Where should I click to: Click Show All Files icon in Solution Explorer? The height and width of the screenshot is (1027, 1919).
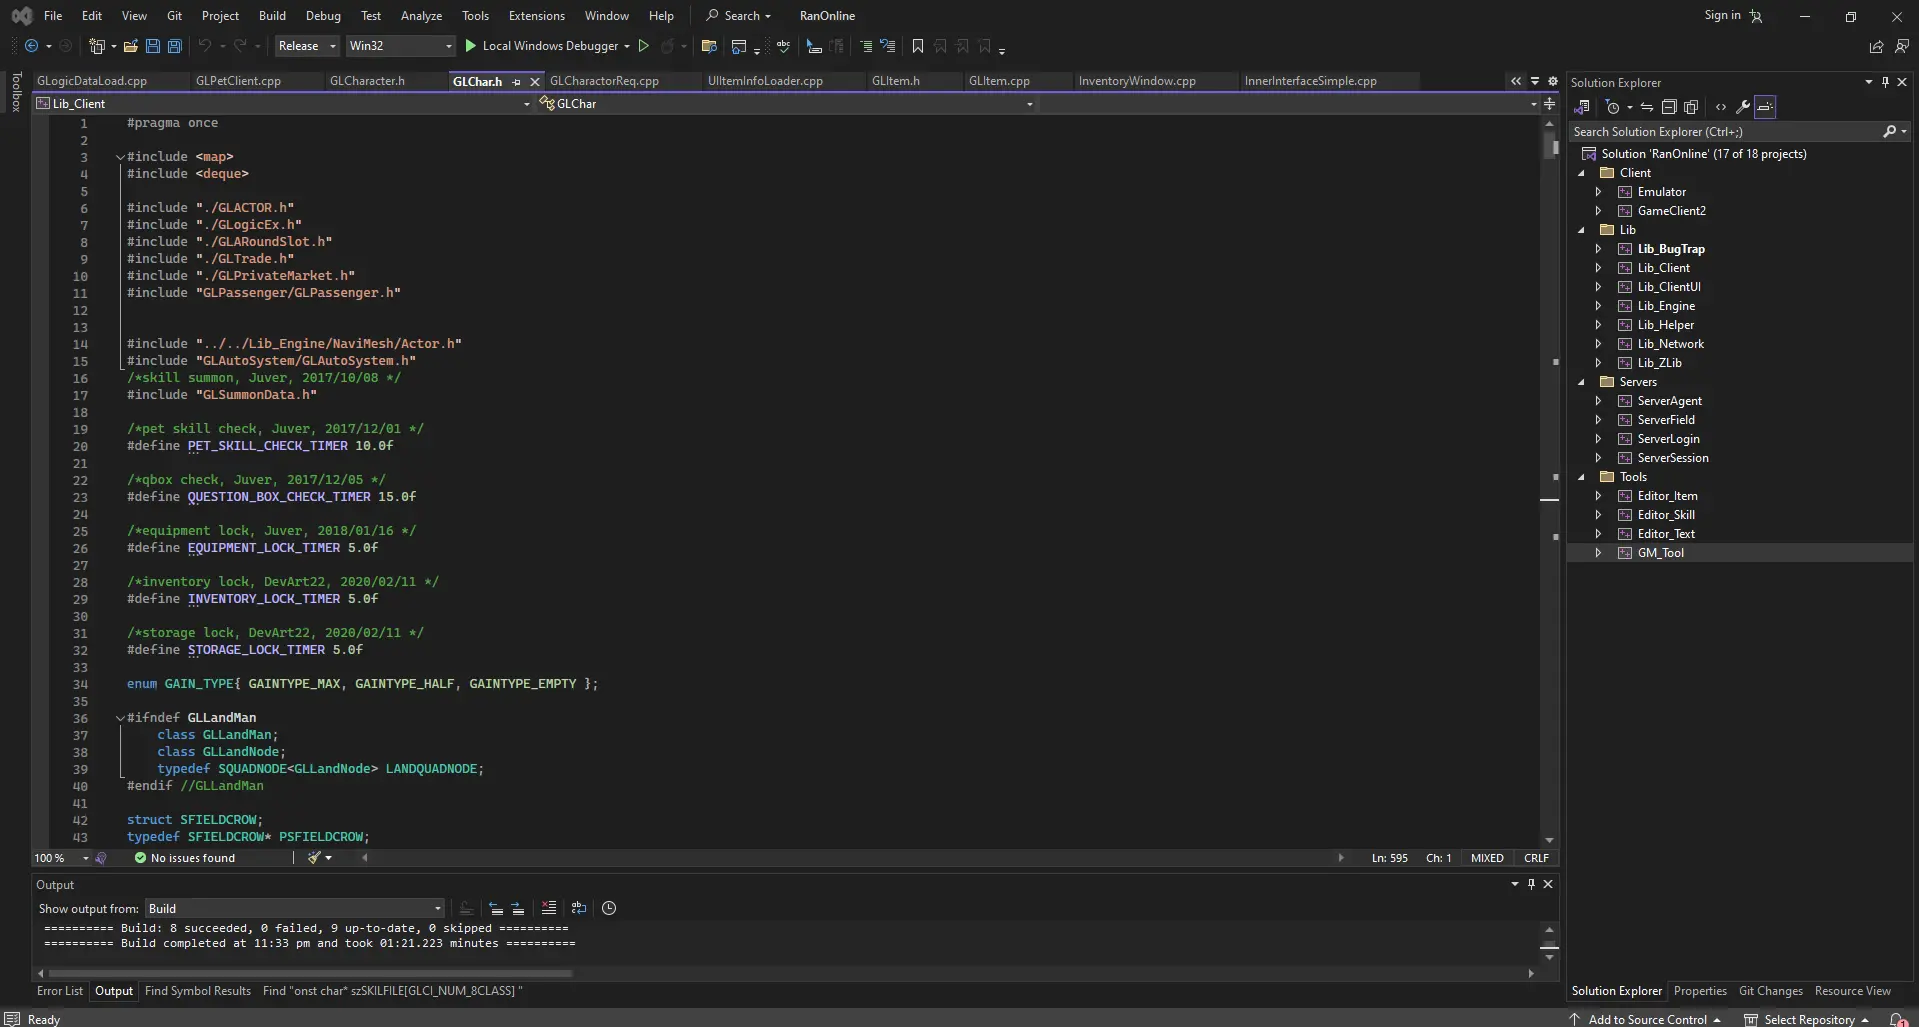click(1691, 107)
